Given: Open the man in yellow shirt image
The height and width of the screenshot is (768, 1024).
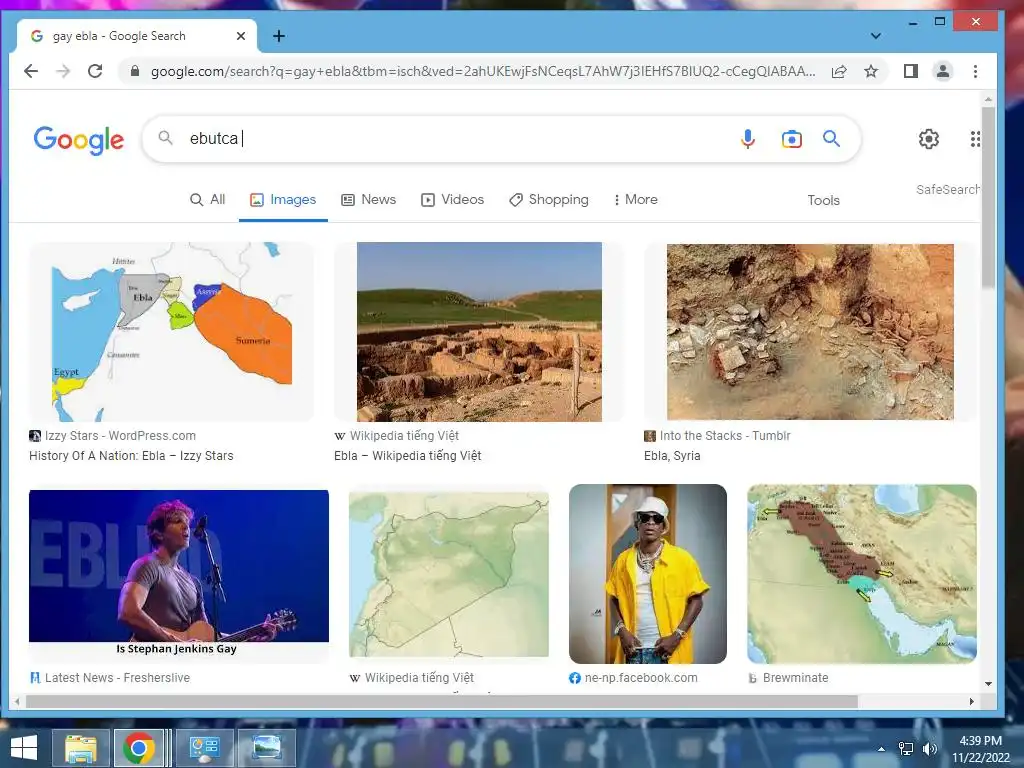Looking at the screenshot, I should click(647, 574).
